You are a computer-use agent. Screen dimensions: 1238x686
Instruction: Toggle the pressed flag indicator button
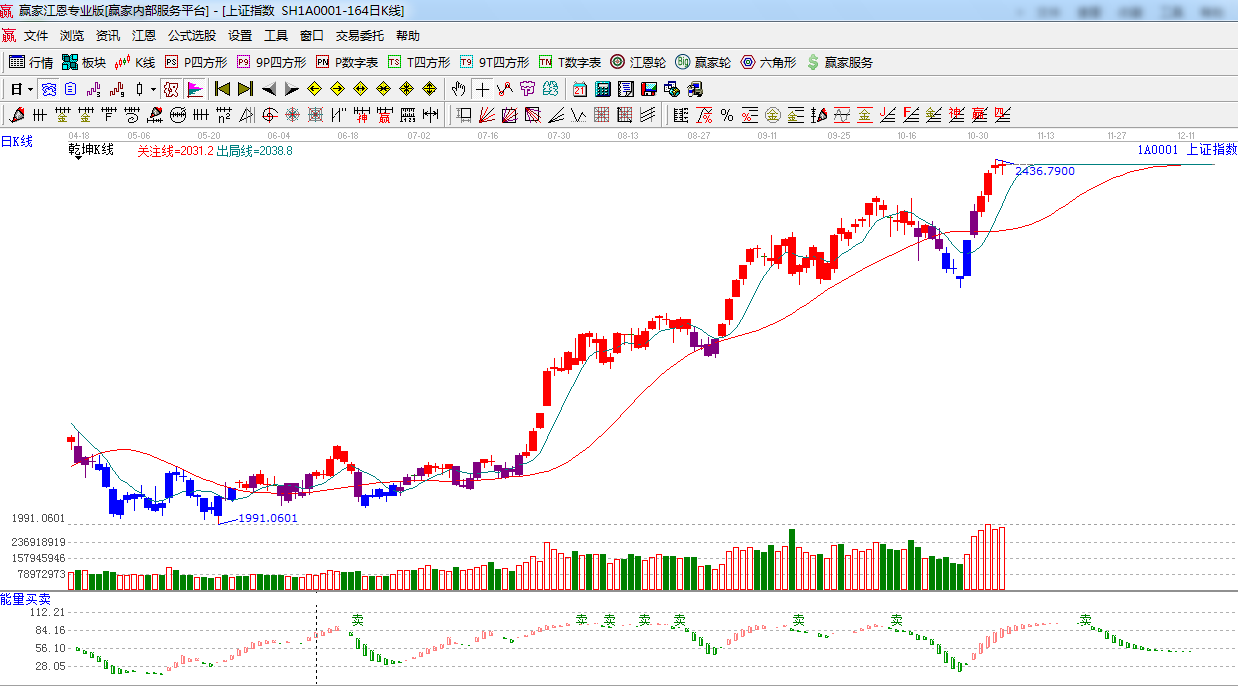pyautogui.click(x=194, y=89)
